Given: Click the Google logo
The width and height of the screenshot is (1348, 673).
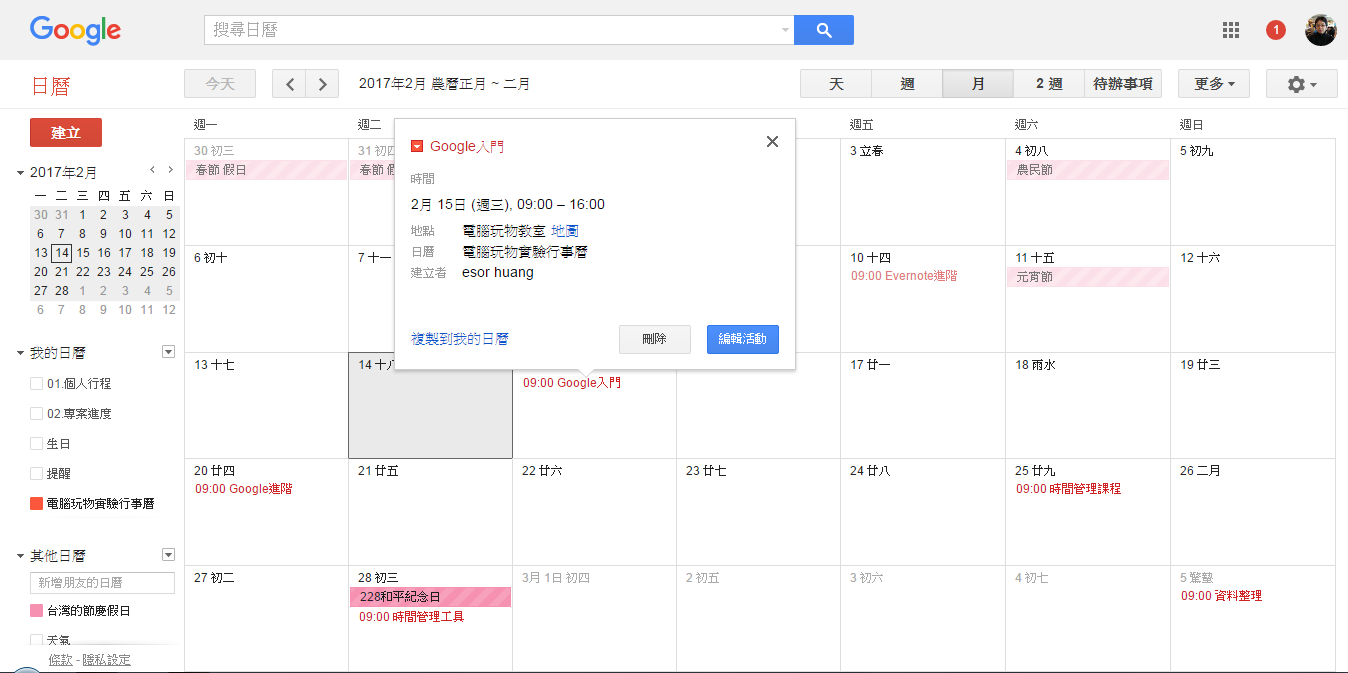Looking at the screenshot, I should [x=75, y=30].
